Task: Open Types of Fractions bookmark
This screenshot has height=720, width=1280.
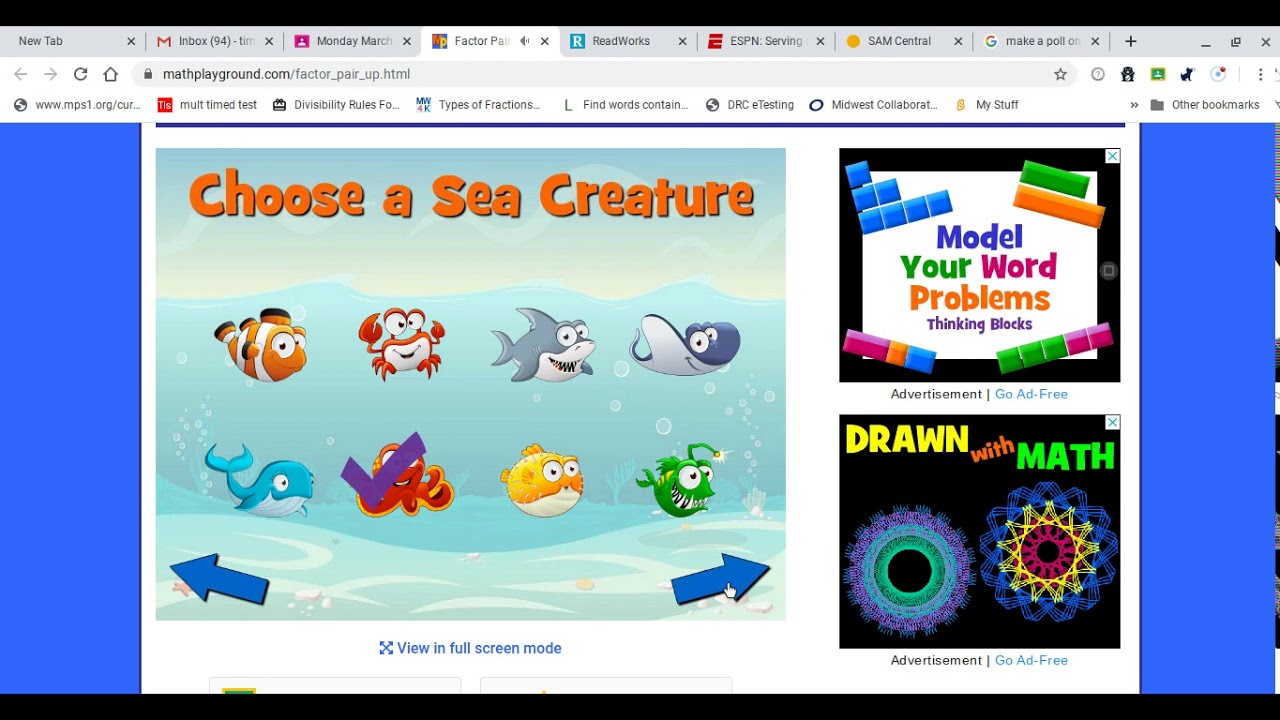Action: 478,104
